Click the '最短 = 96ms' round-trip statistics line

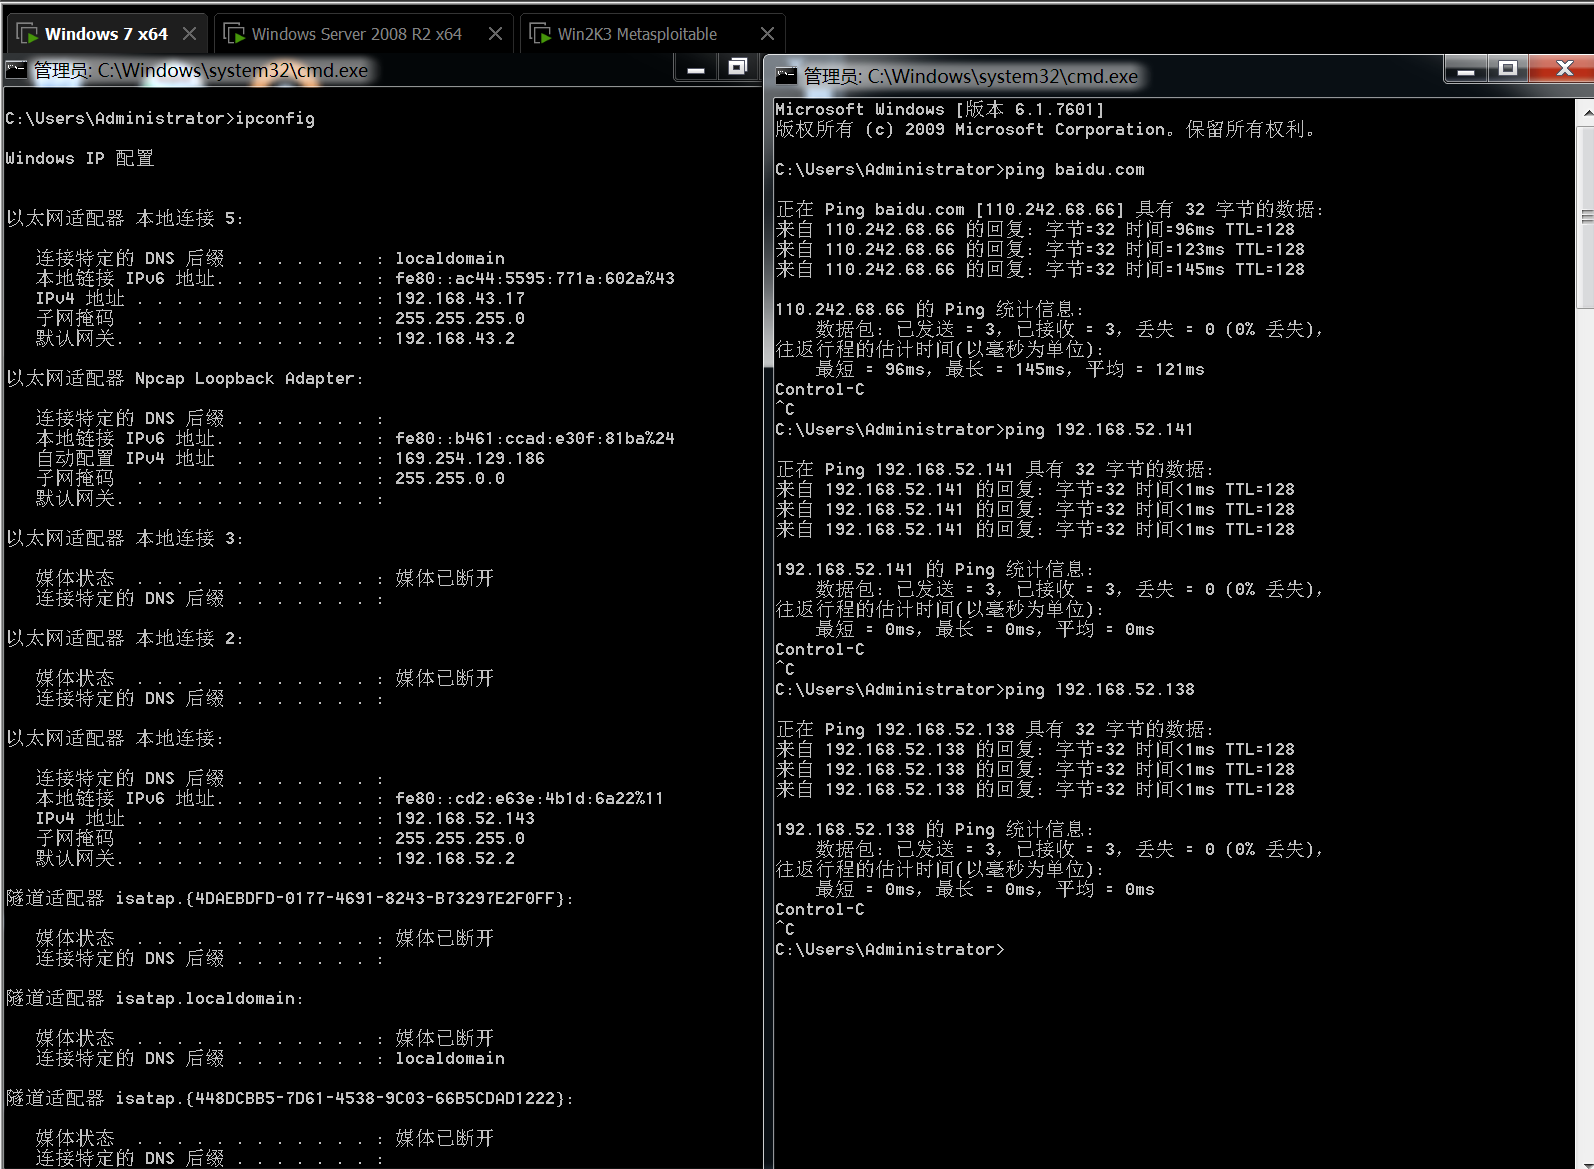(1010, 370)
